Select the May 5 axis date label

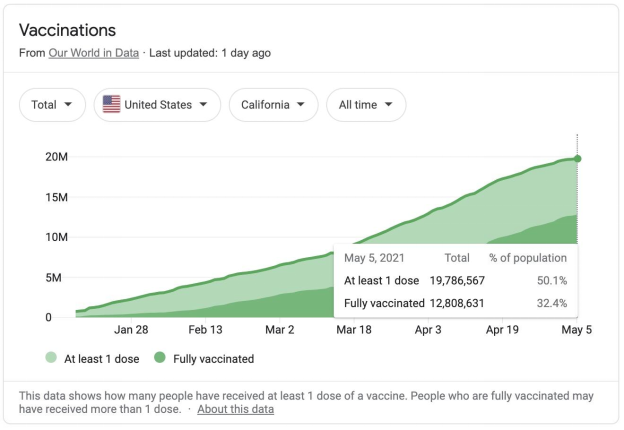coord(576,329)
